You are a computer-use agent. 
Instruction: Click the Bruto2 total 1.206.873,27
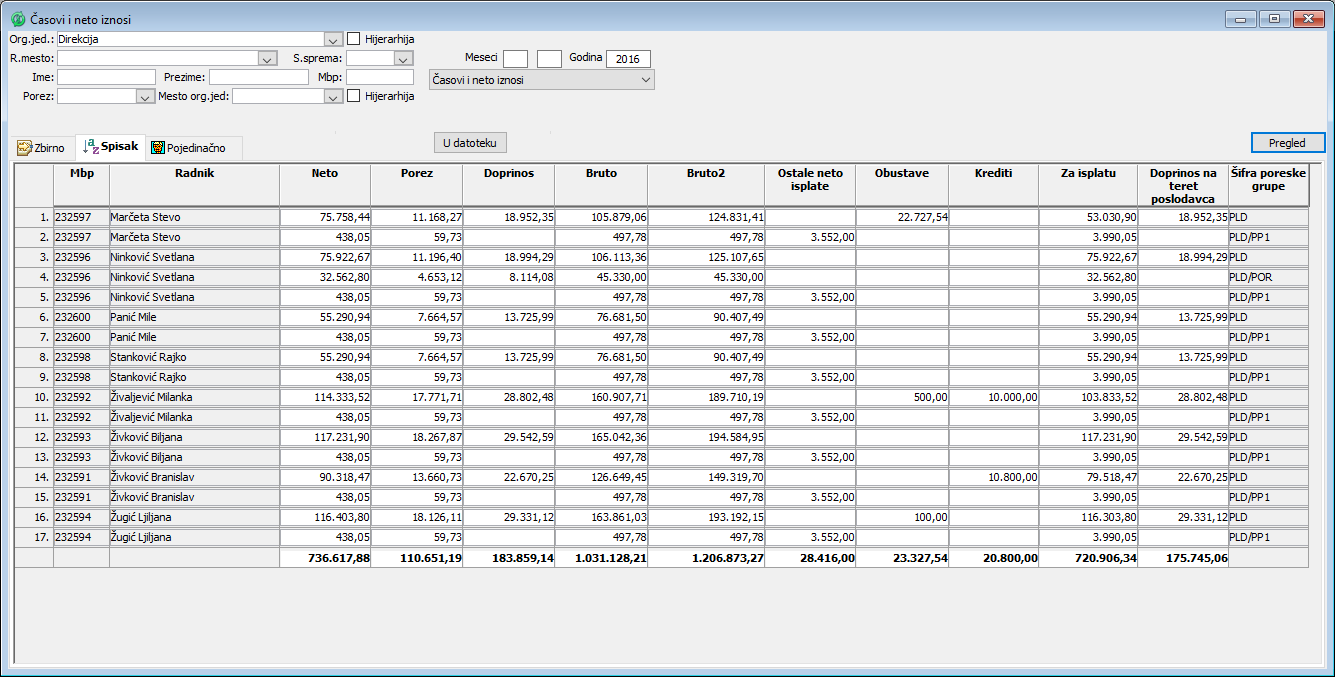tap(706, 558)
